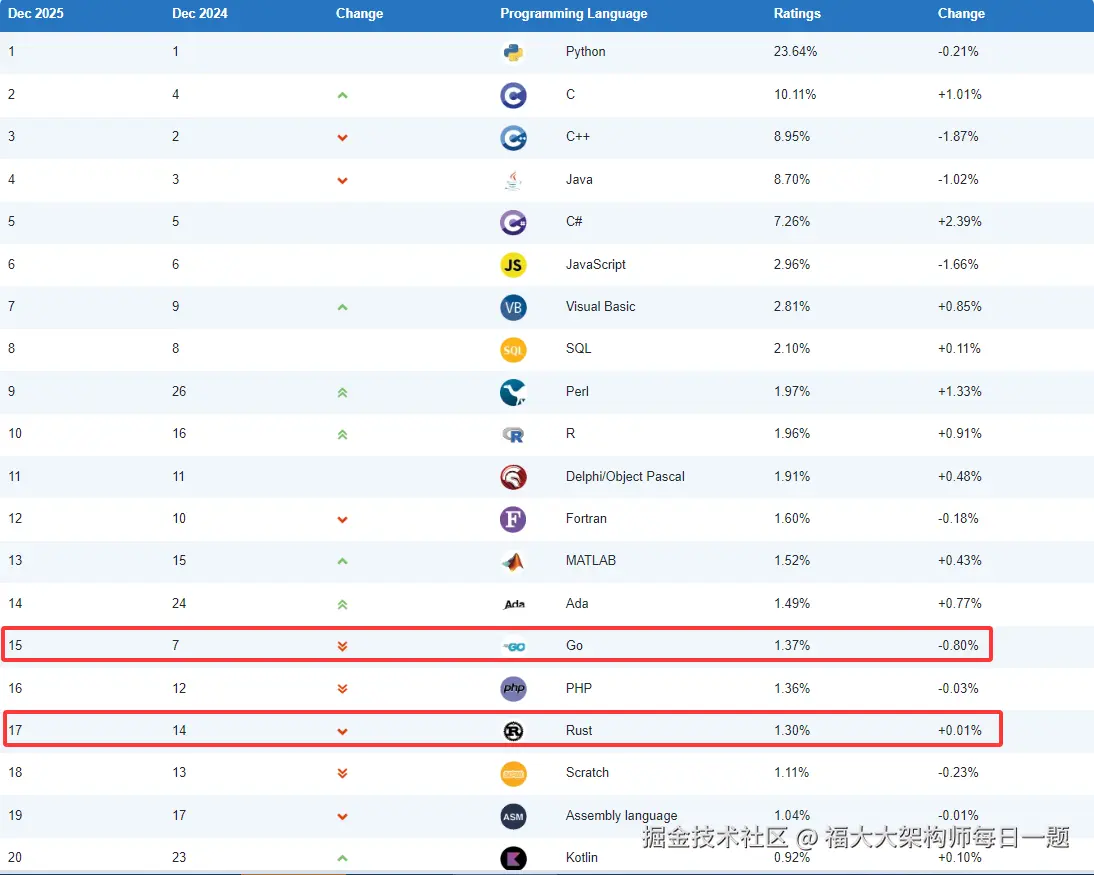1094x875 pixels.
Task: Click the MATLAB language name
Action: [x=591, y=560]
